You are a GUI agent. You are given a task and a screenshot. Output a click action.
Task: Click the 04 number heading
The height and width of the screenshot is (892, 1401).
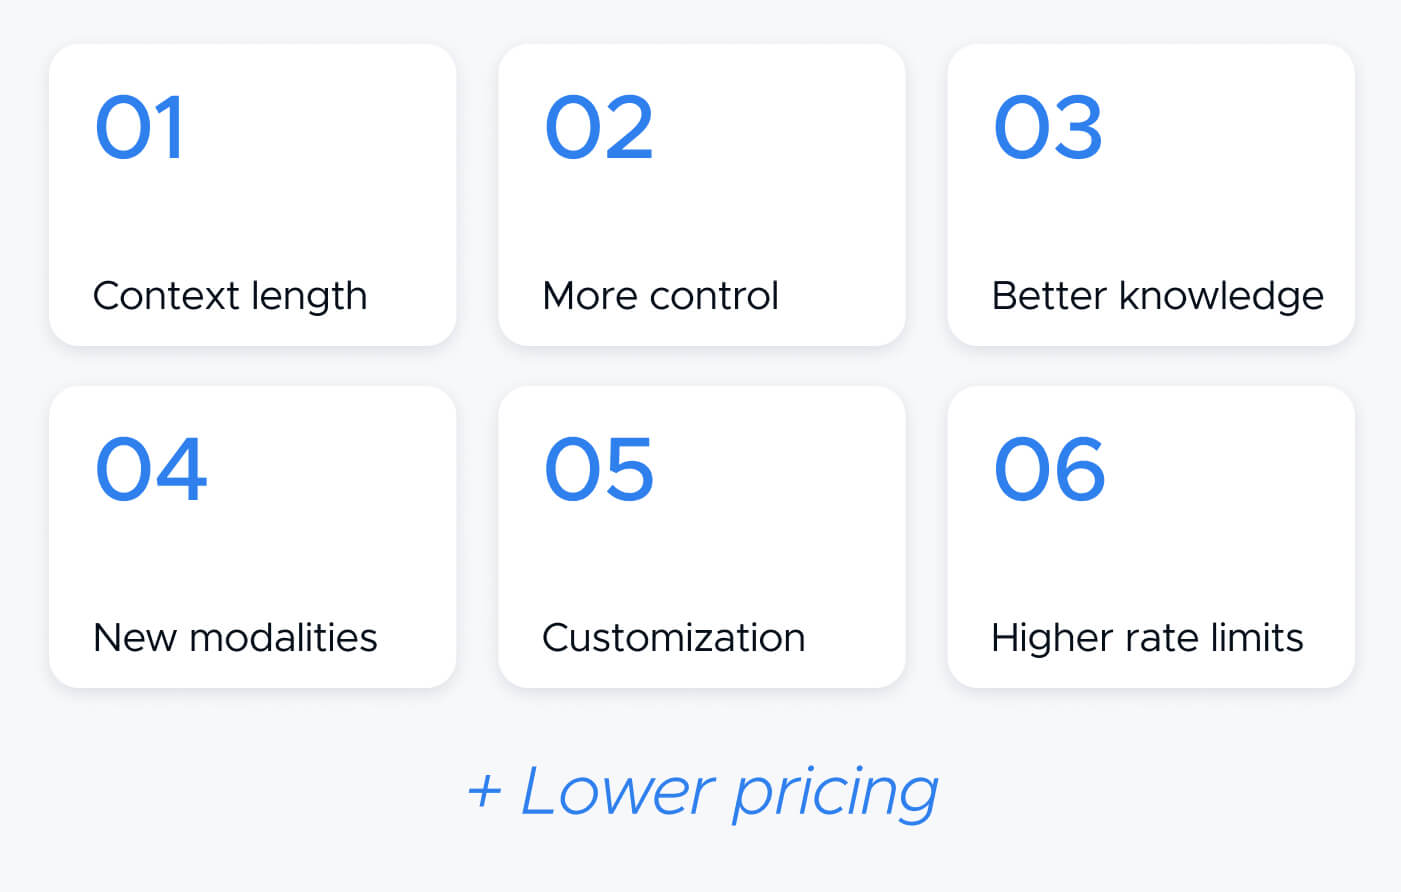151,469
